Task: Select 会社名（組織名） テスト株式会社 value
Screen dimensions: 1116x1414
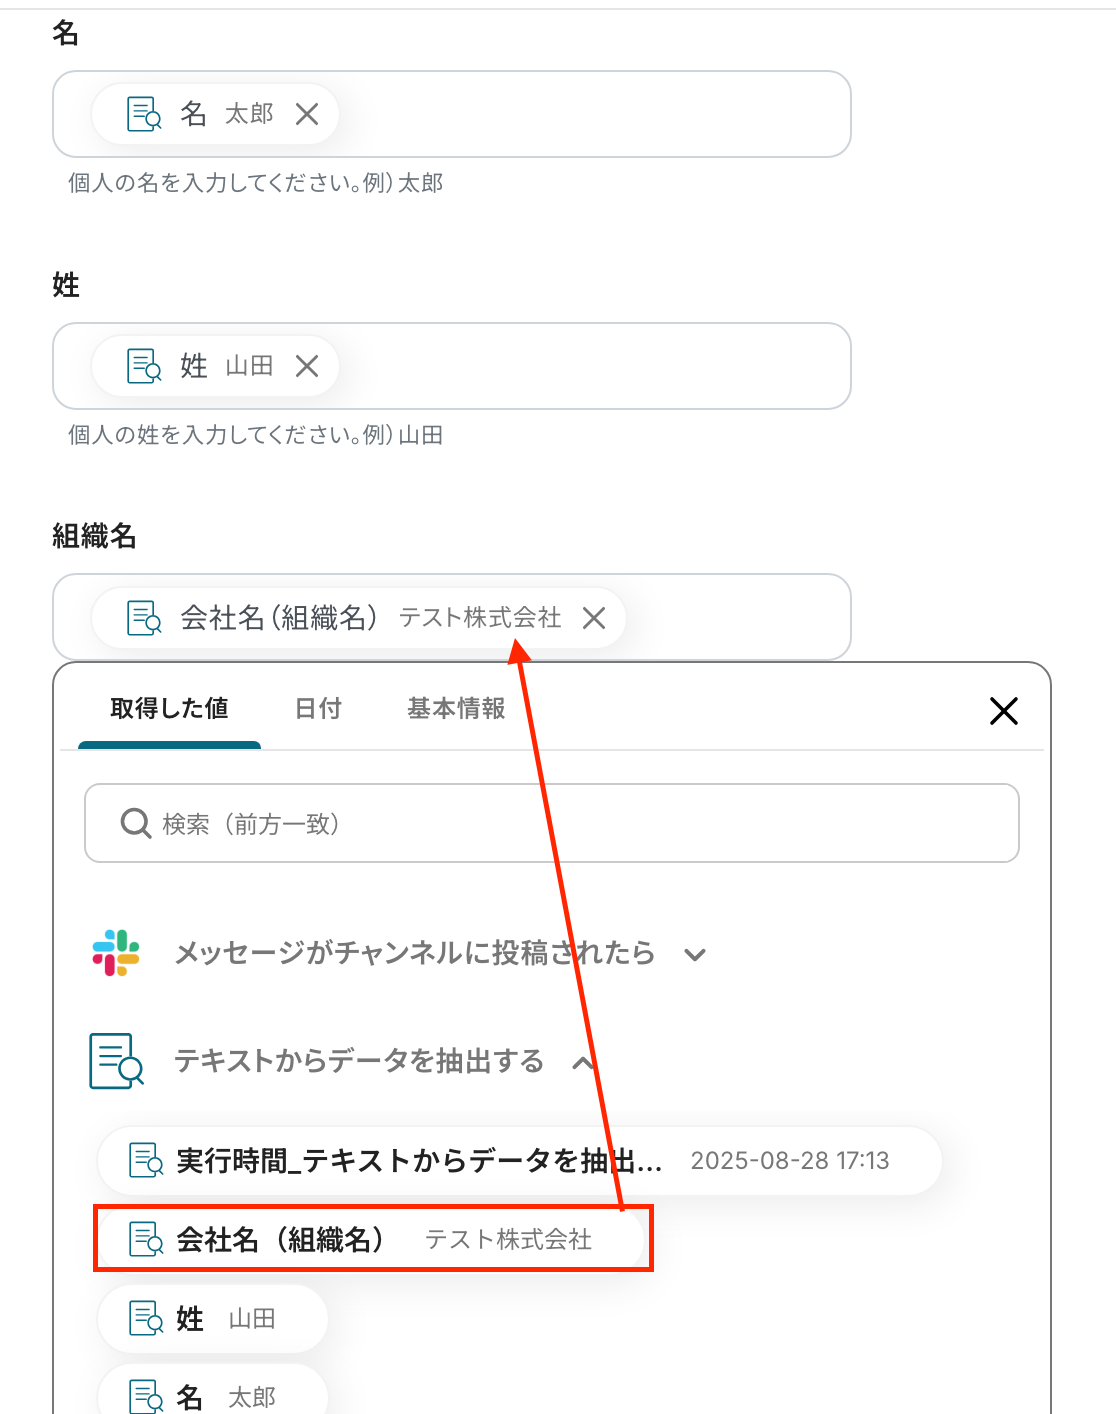Action: [373, 1239]
